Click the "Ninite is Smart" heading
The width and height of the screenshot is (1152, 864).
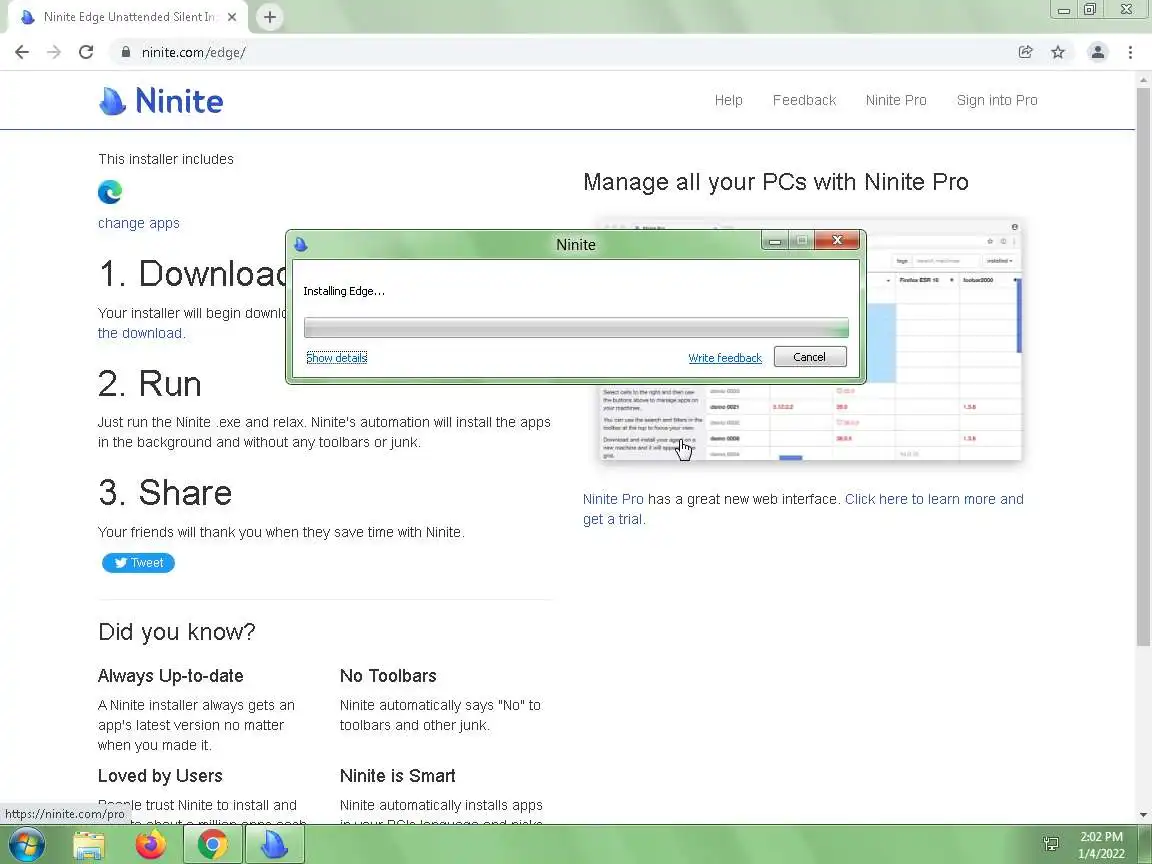click(x=397, y=776)
